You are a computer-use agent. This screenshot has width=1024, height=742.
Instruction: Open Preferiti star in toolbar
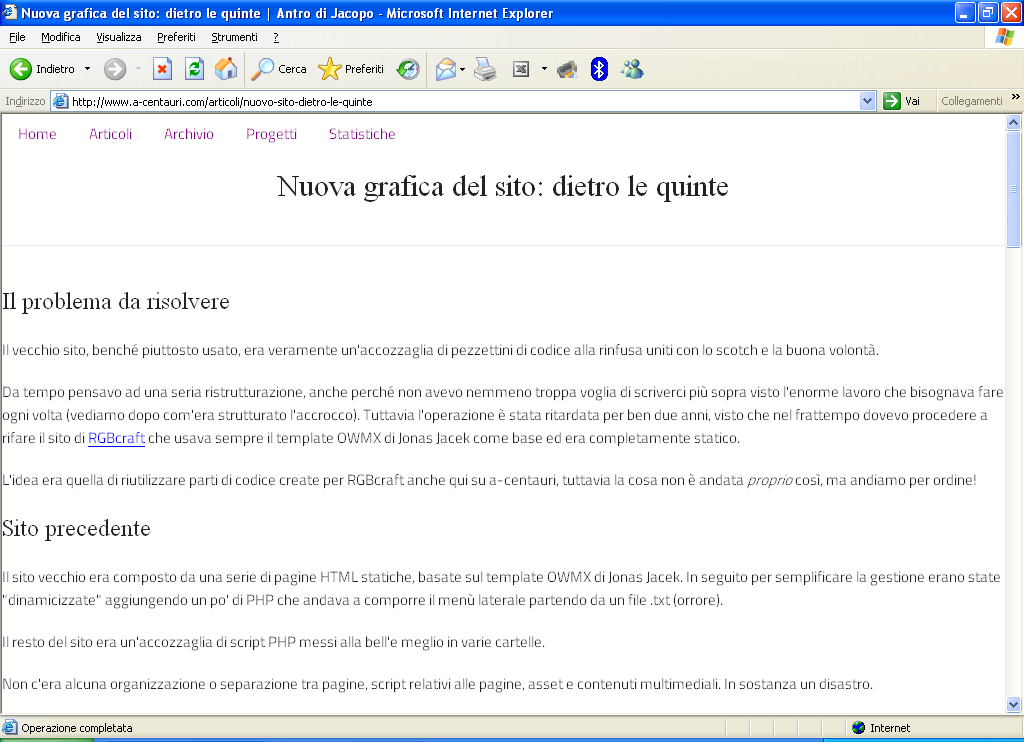[351, 69]
